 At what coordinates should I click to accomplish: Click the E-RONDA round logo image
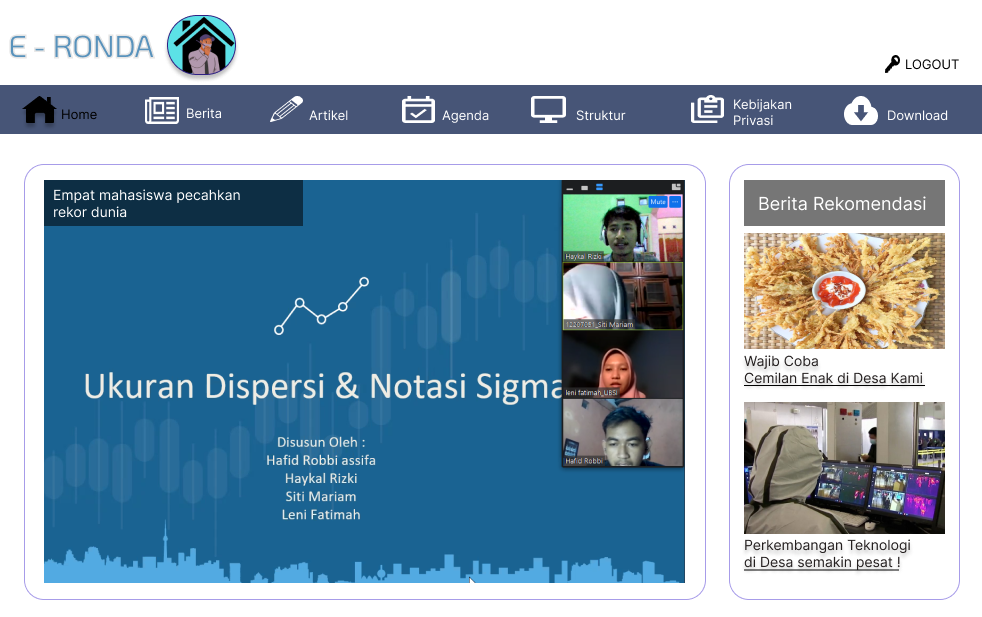(x=201, y=46)
